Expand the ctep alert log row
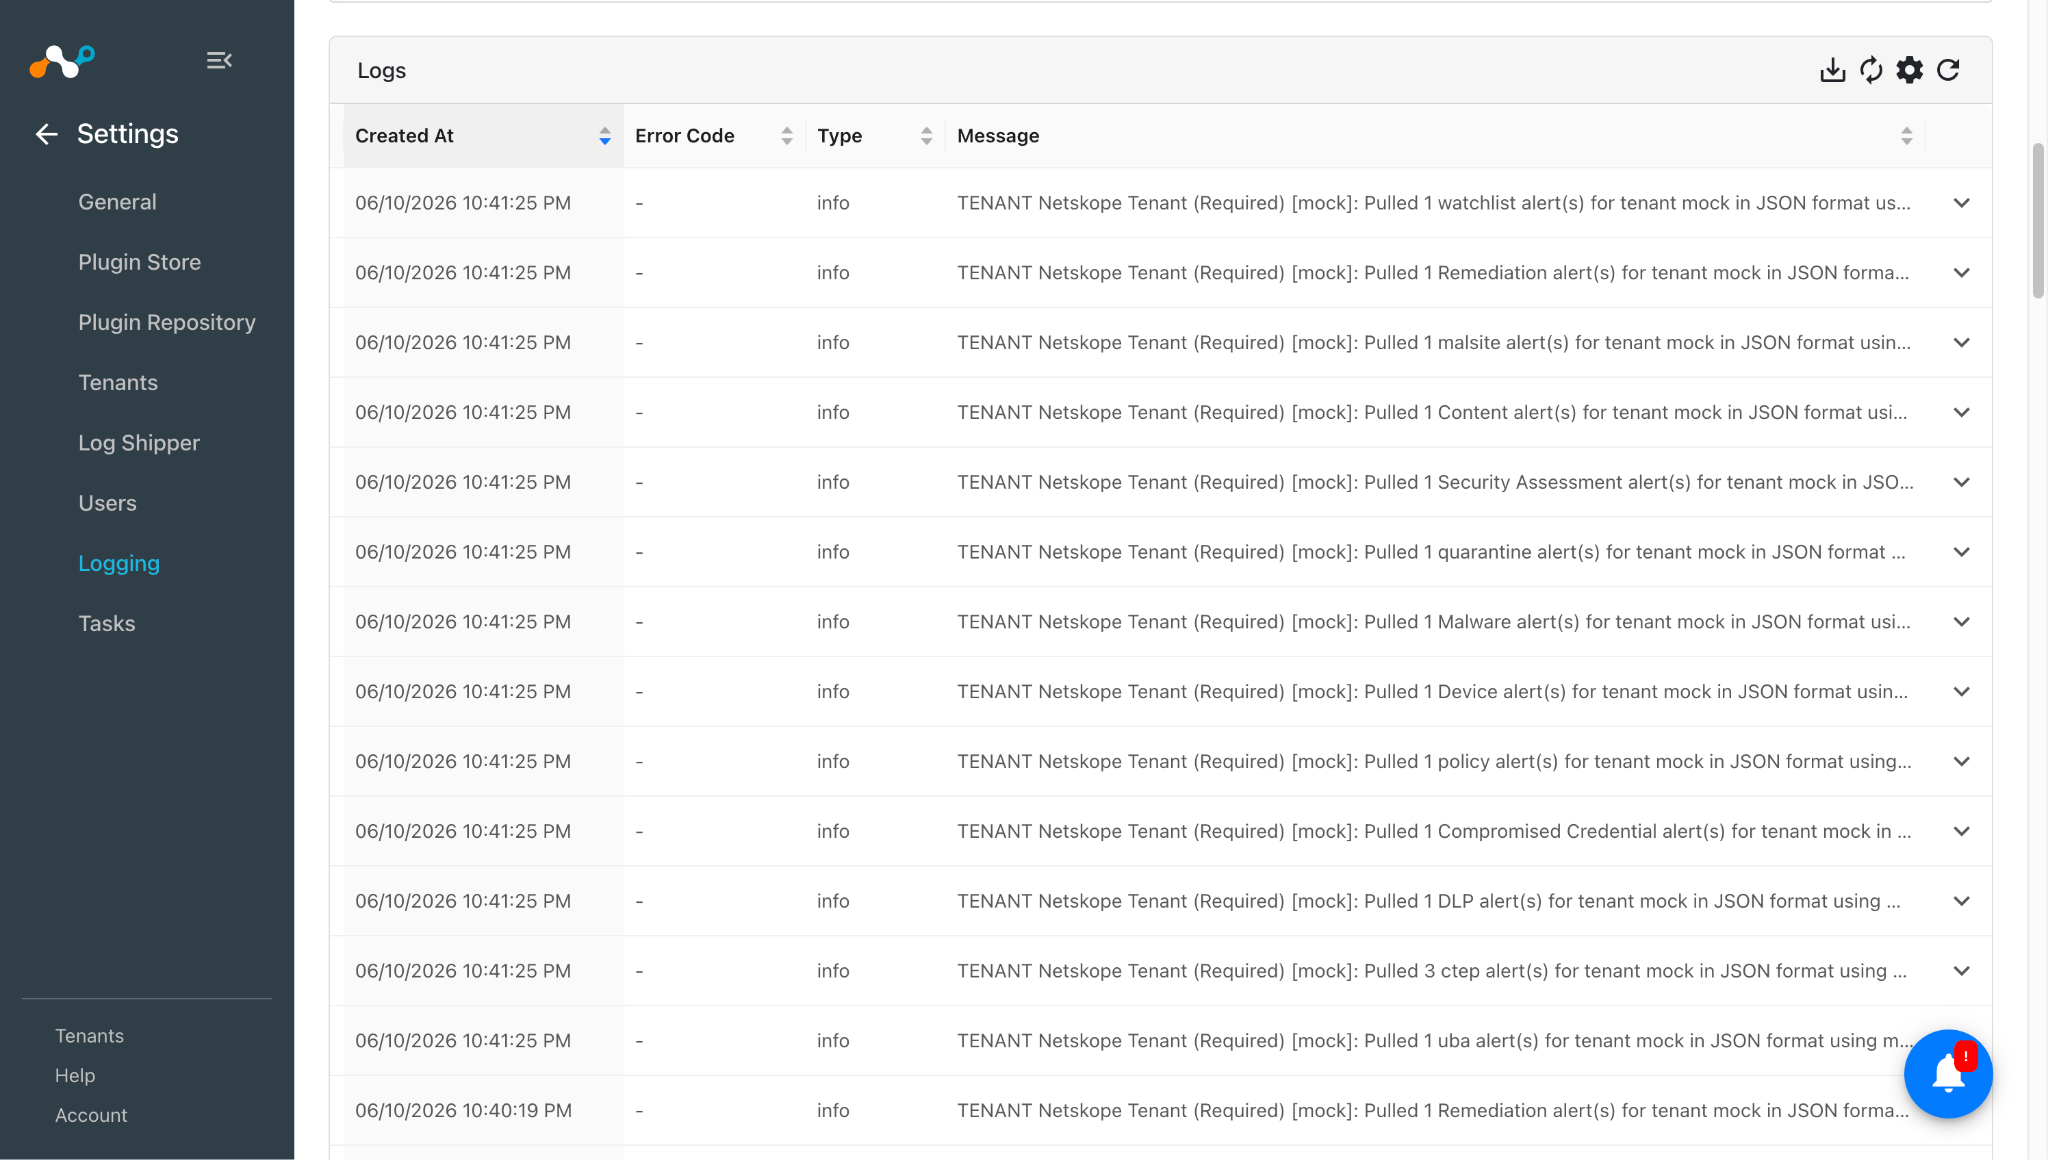Image resolution: width=2048 pixels, height=1160 pixels. (1962, 971)
